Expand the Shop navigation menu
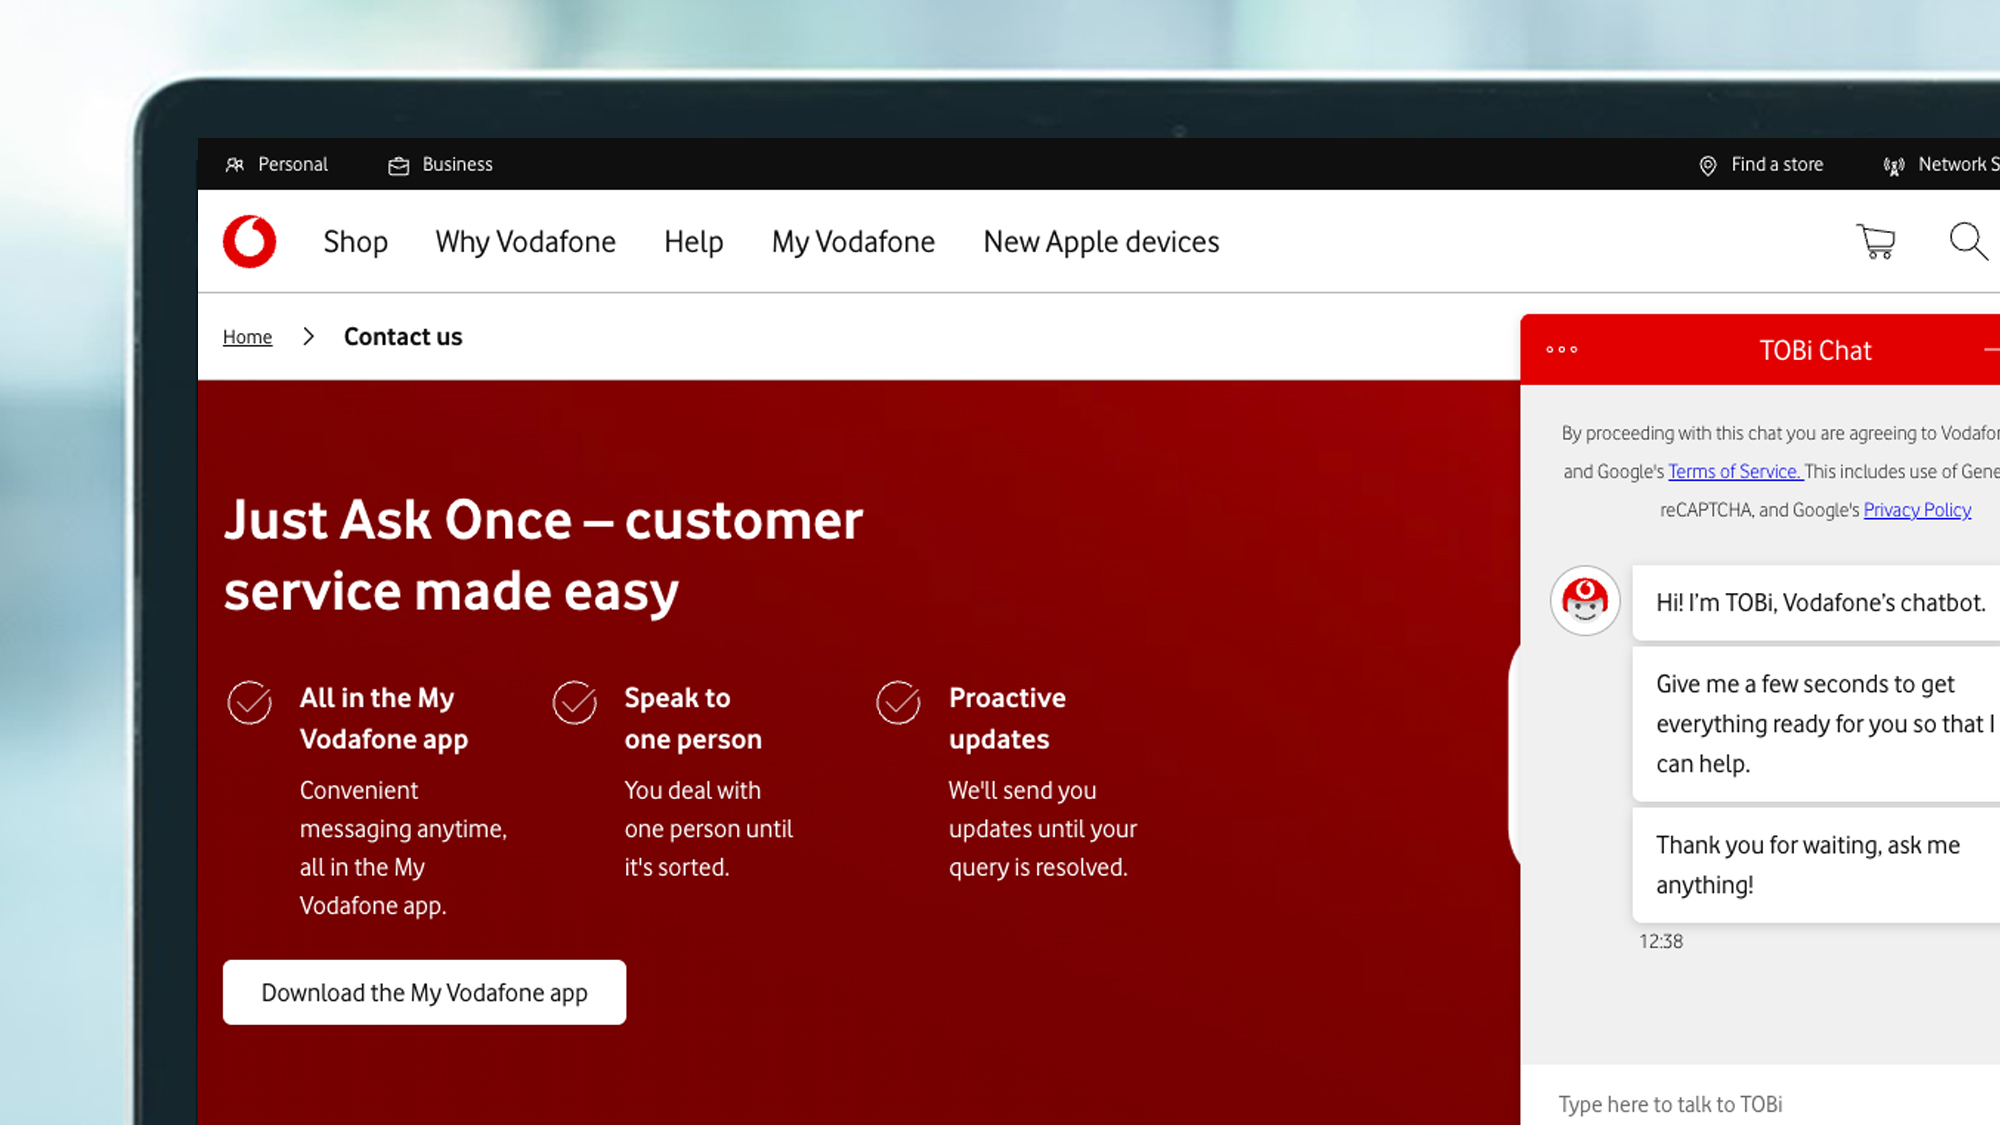The width and height of the screenshot is (2000, 1125). [x=355, y=241]
